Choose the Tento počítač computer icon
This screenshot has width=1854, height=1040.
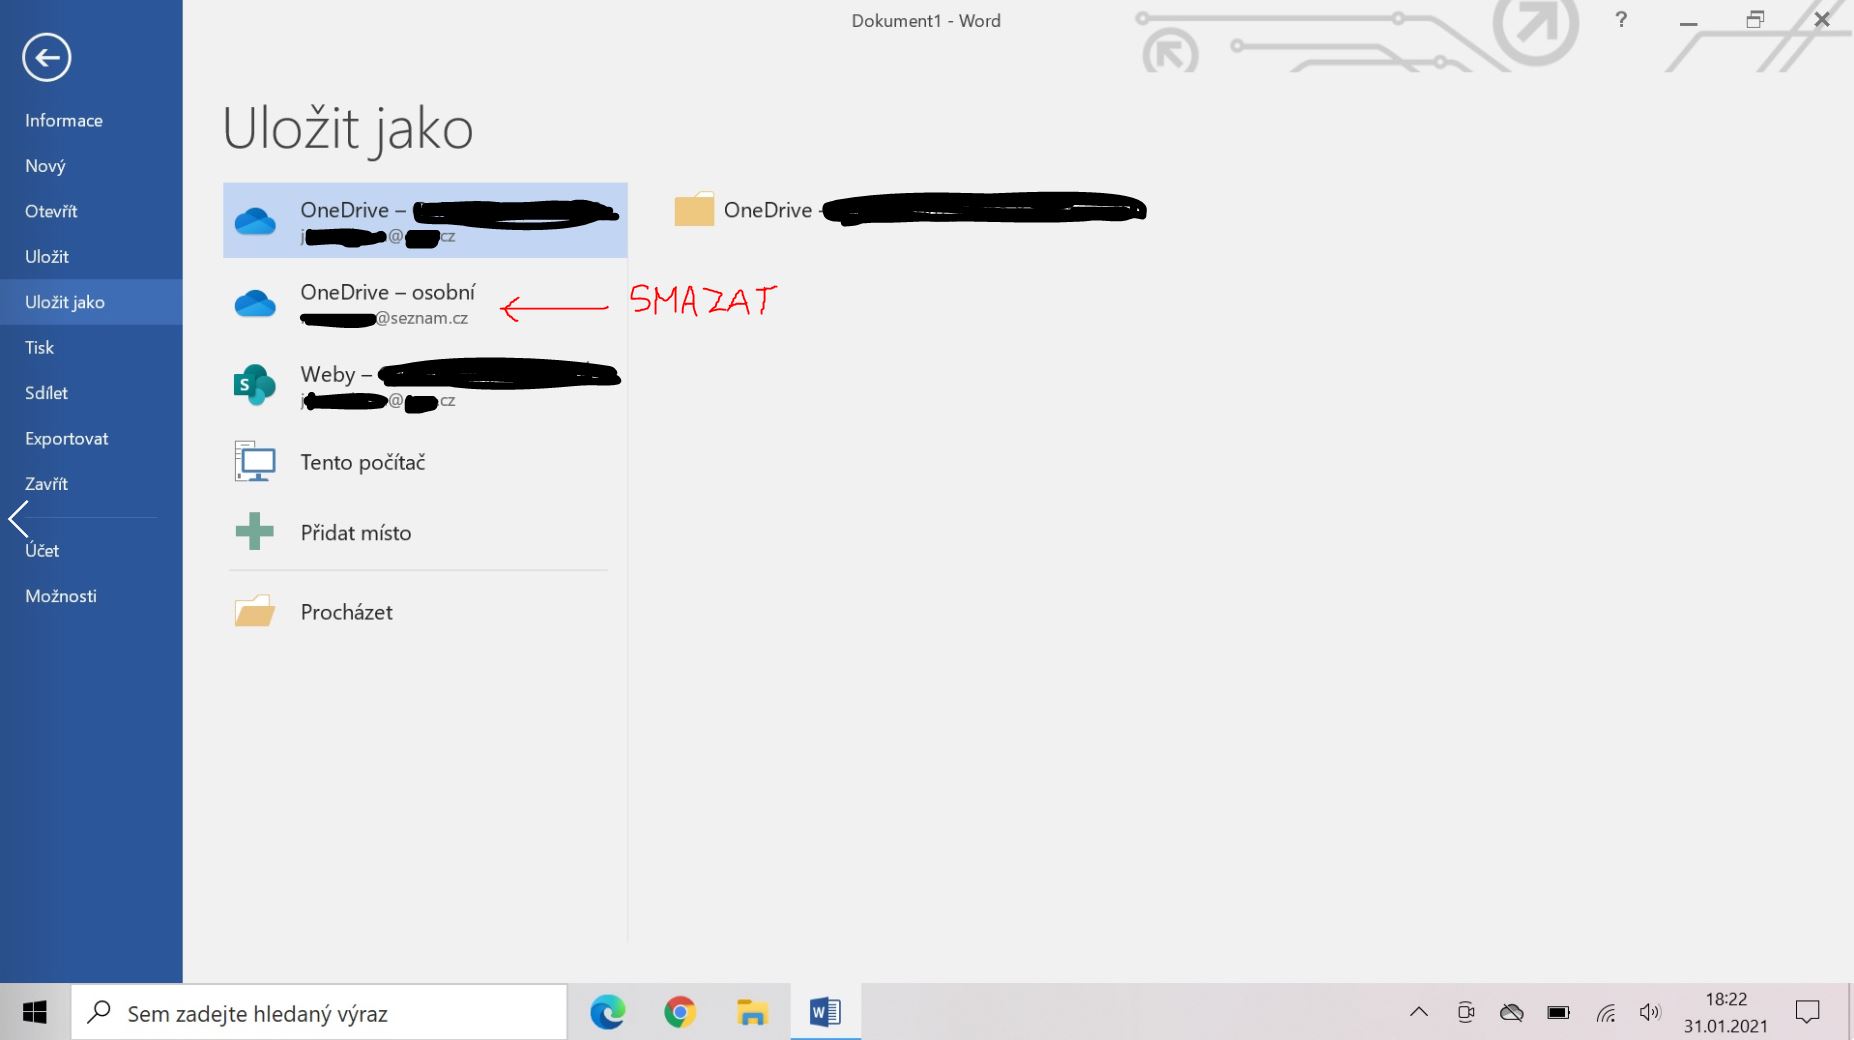pyautogui.click(x=255, y=462)
